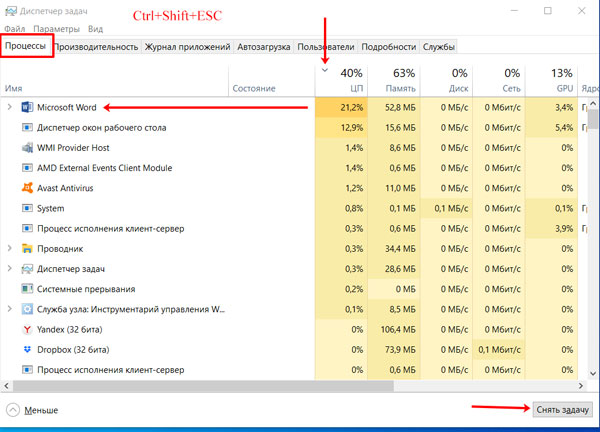Expand the Служба узла process group
Screen dimensions: 600x432
point(10,309)
